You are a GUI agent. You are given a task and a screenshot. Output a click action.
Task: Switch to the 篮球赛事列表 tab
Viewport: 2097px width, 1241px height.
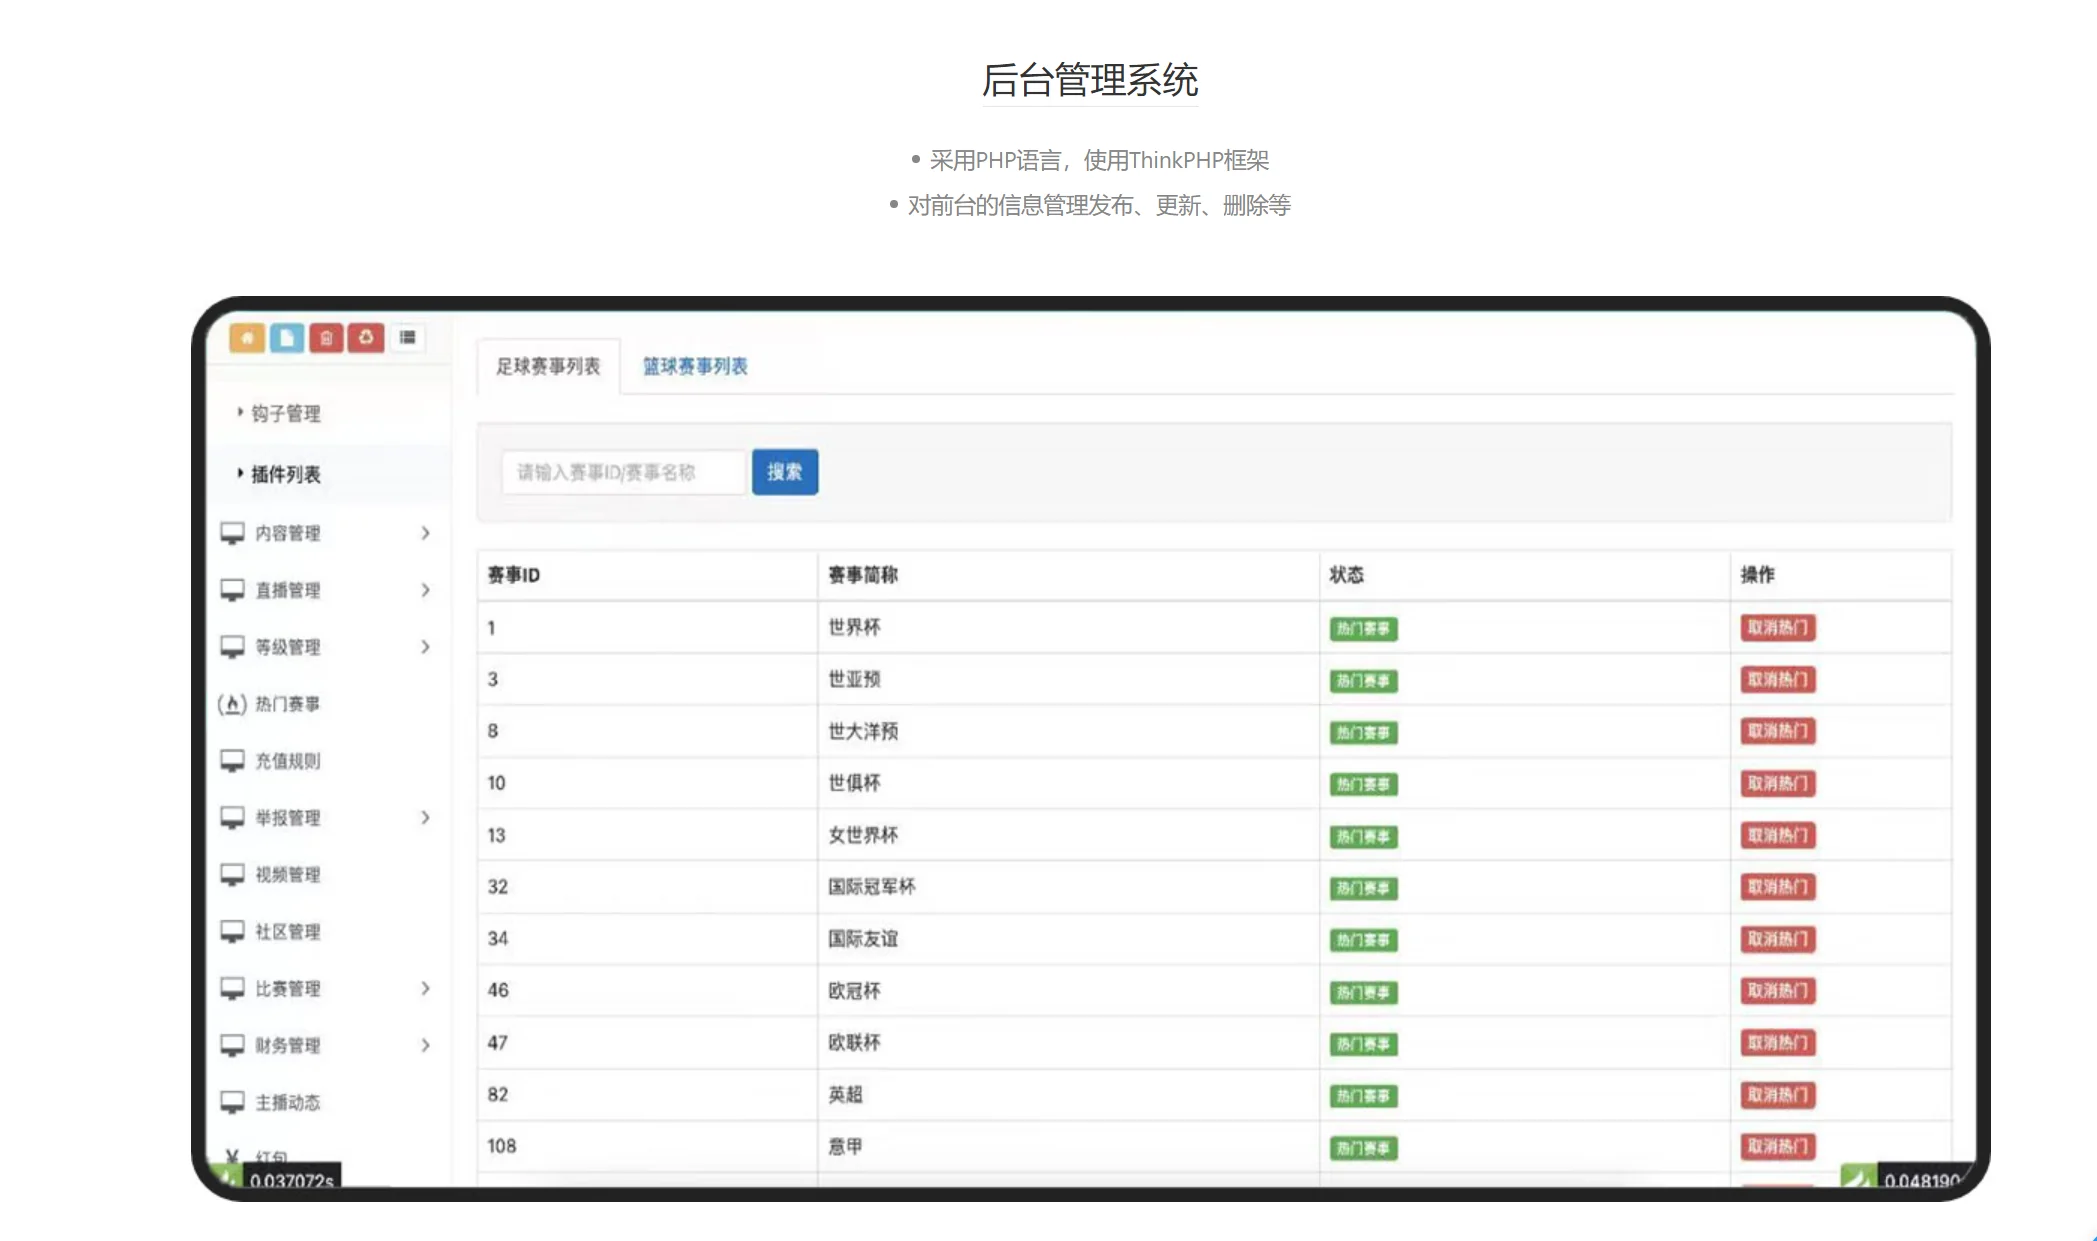(695, 366)
